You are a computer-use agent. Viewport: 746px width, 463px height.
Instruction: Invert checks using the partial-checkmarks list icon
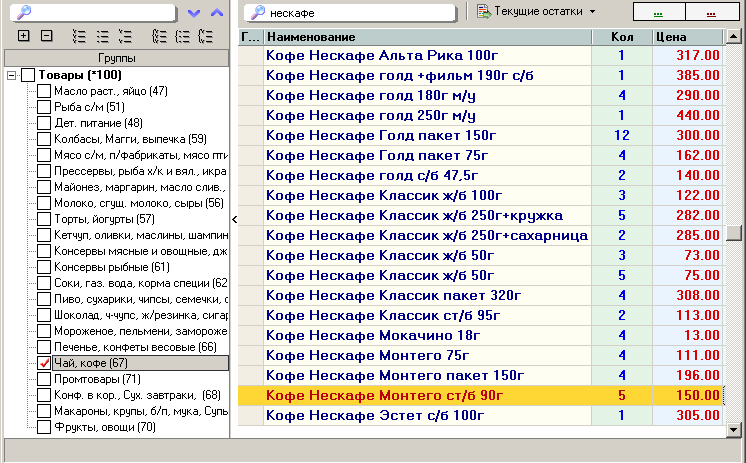pos(125,36)
